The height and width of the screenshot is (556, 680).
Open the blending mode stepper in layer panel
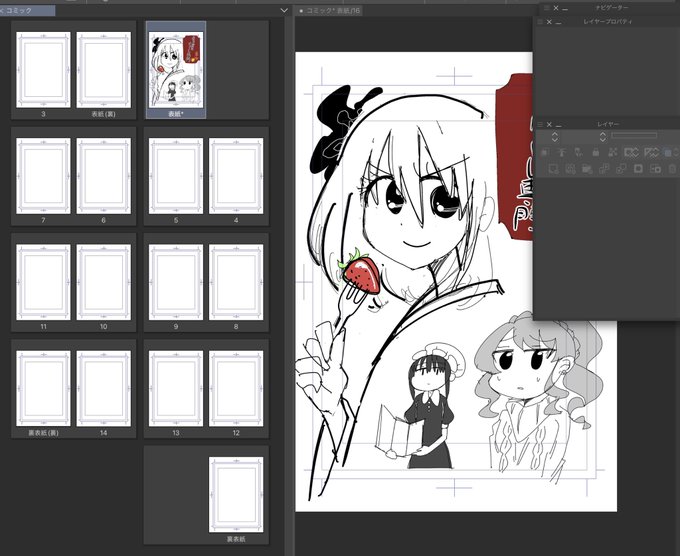point(555,137)
